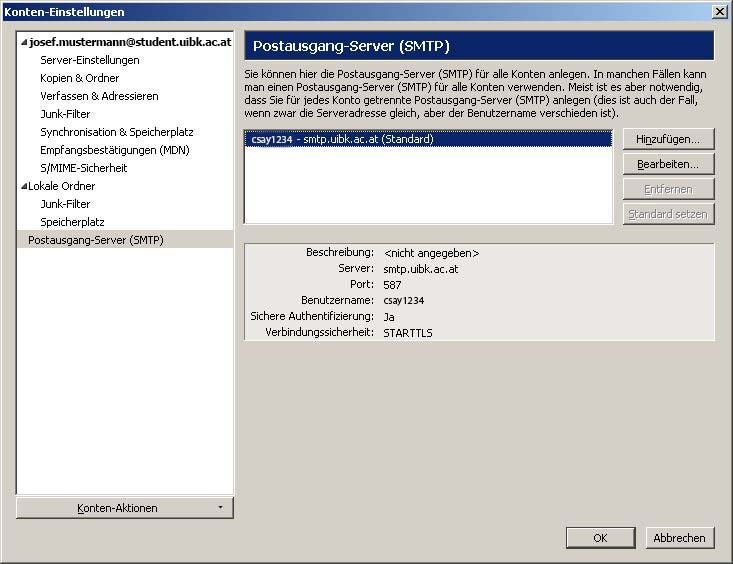The height and width of the screenshot is (564, 733).
Task: Select Lokale Ordner entry
Action: tap(61, 186)
